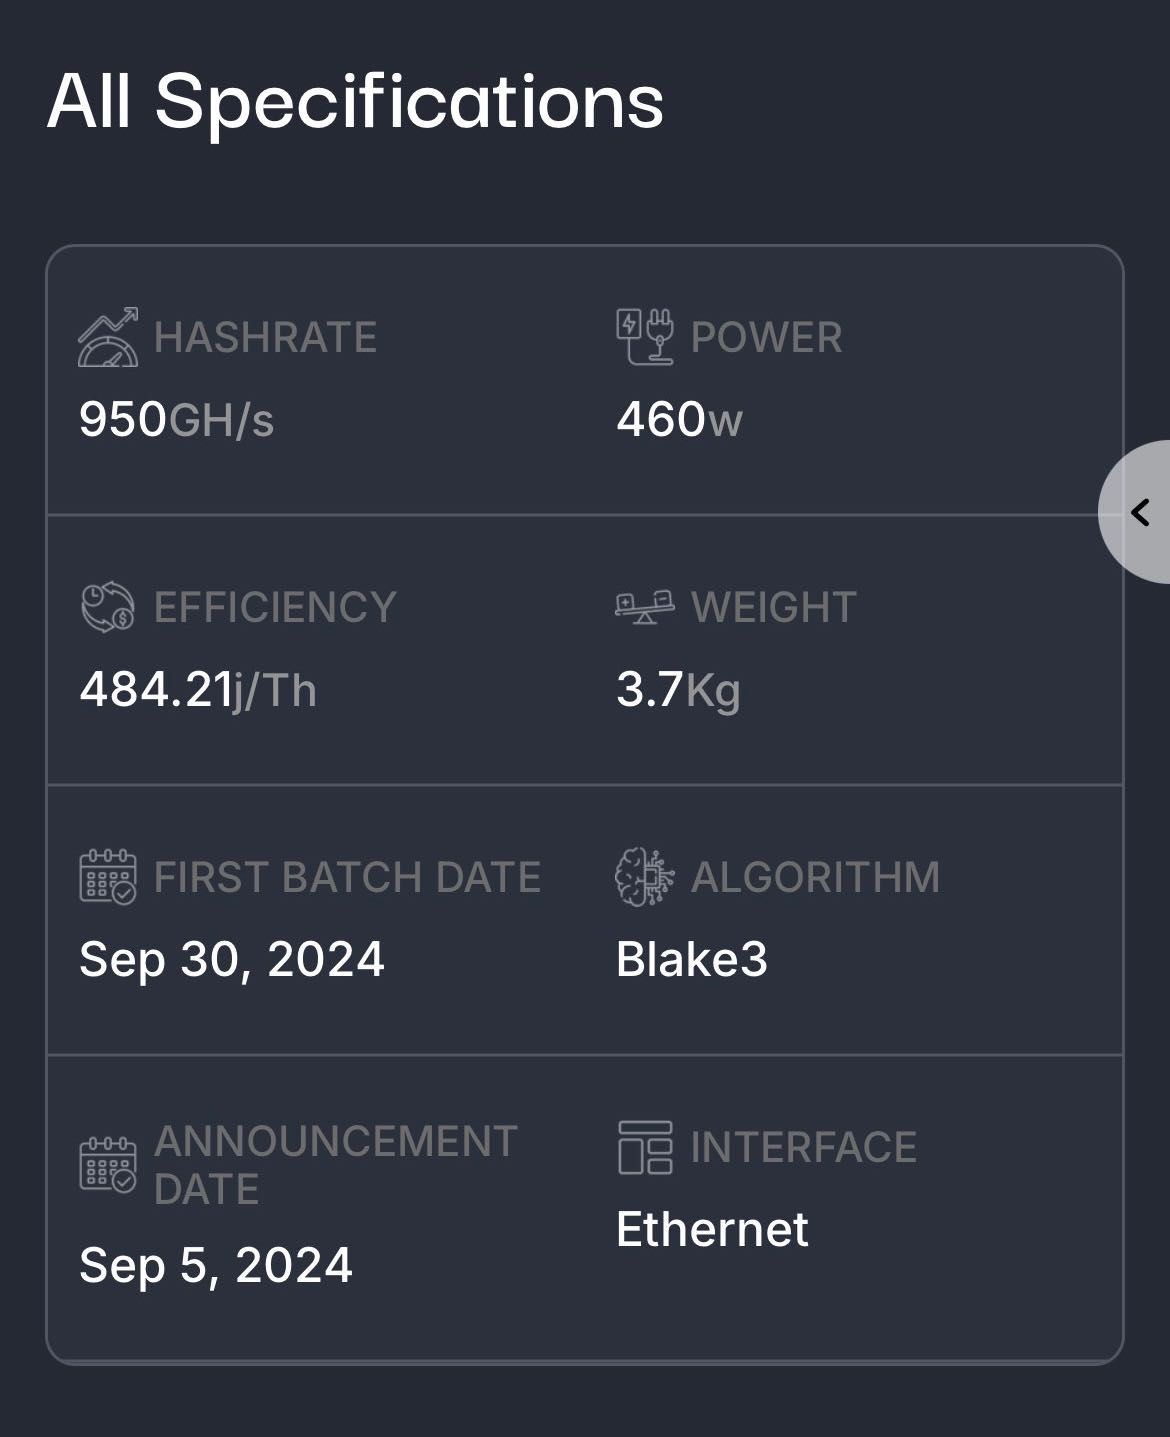Click the weight balance scale icon

click(645, 607)
